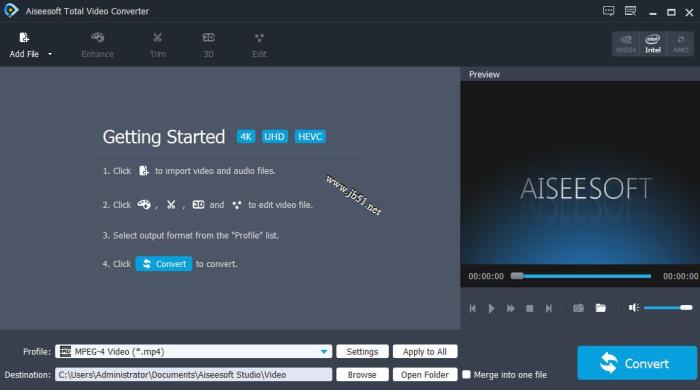Stop the preview playback
This screenshot has width=700, height=390.
tap(529, 308)
